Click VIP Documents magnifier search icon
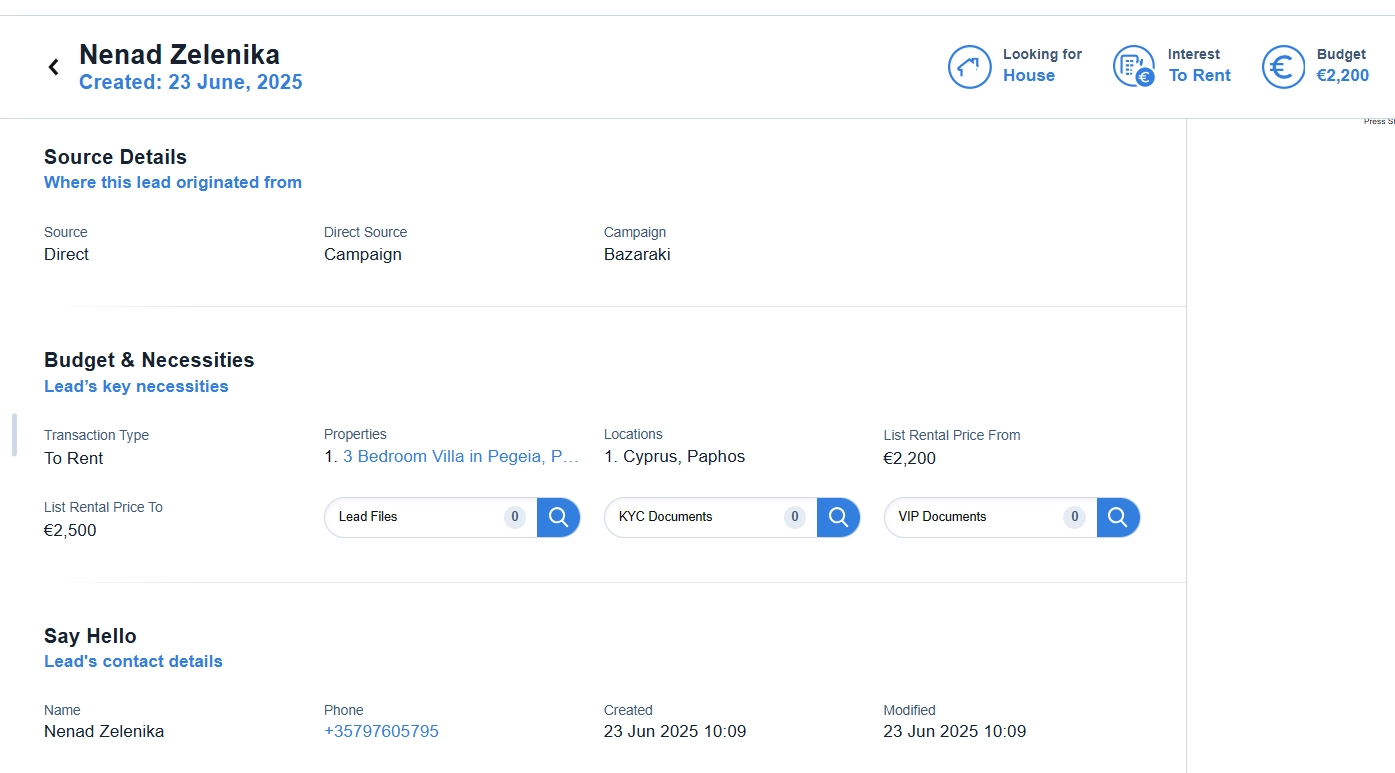 tap(1118, 517)
